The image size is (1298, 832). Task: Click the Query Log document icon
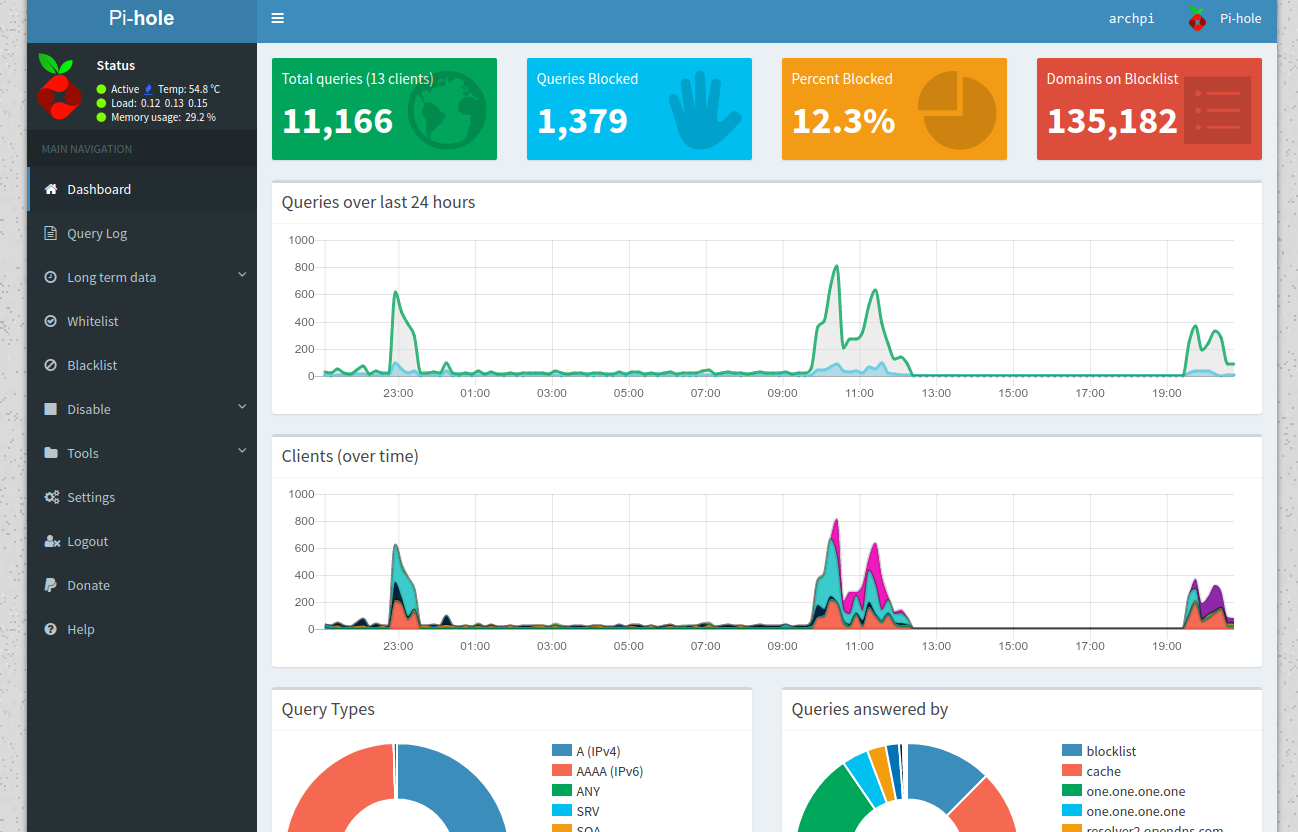click(x=51, y=233)
